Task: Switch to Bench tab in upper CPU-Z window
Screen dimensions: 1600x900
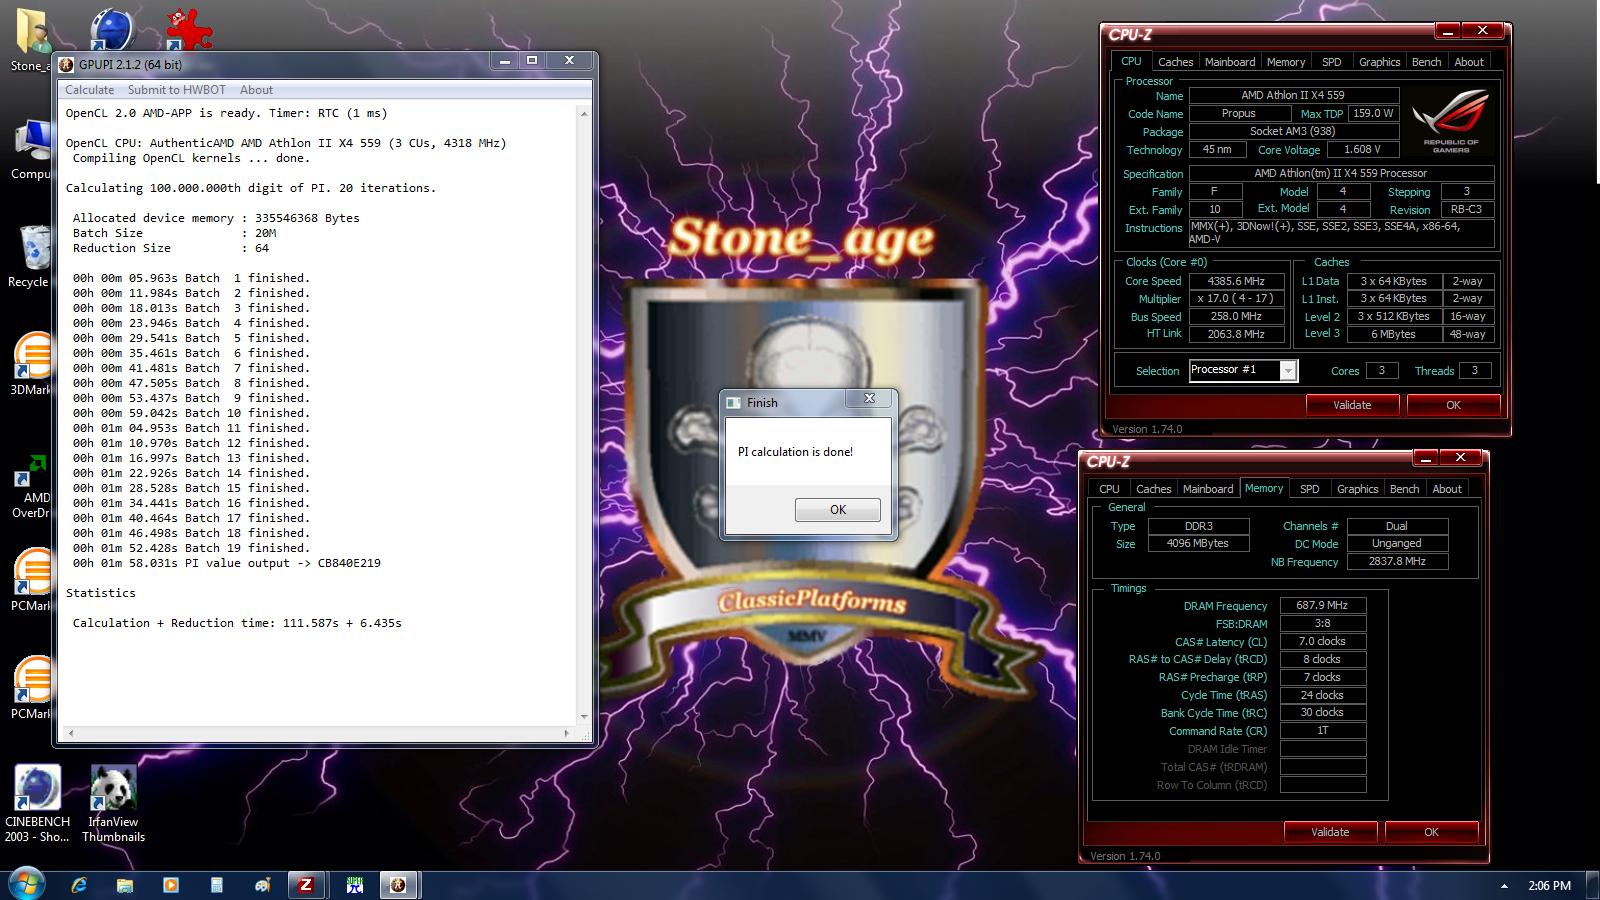Action: [x=1426, y=62]
